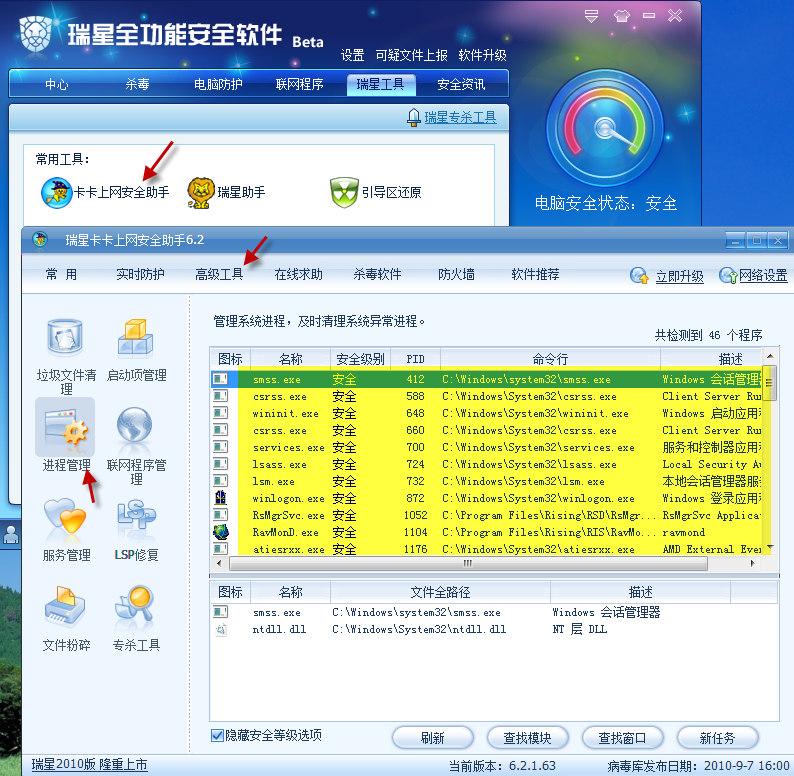Click the 卡卡 assistant window title icon
The width and height of the screenshot is (794, 776).
coord(40,239)
